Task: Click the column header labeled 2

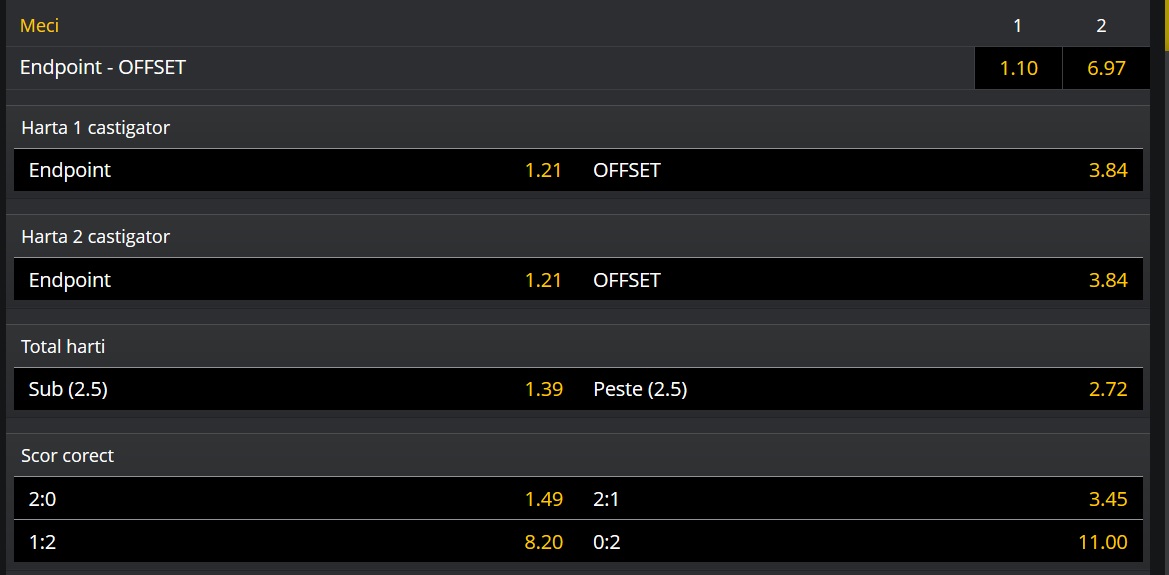Action: click(x=1101, y=26)
